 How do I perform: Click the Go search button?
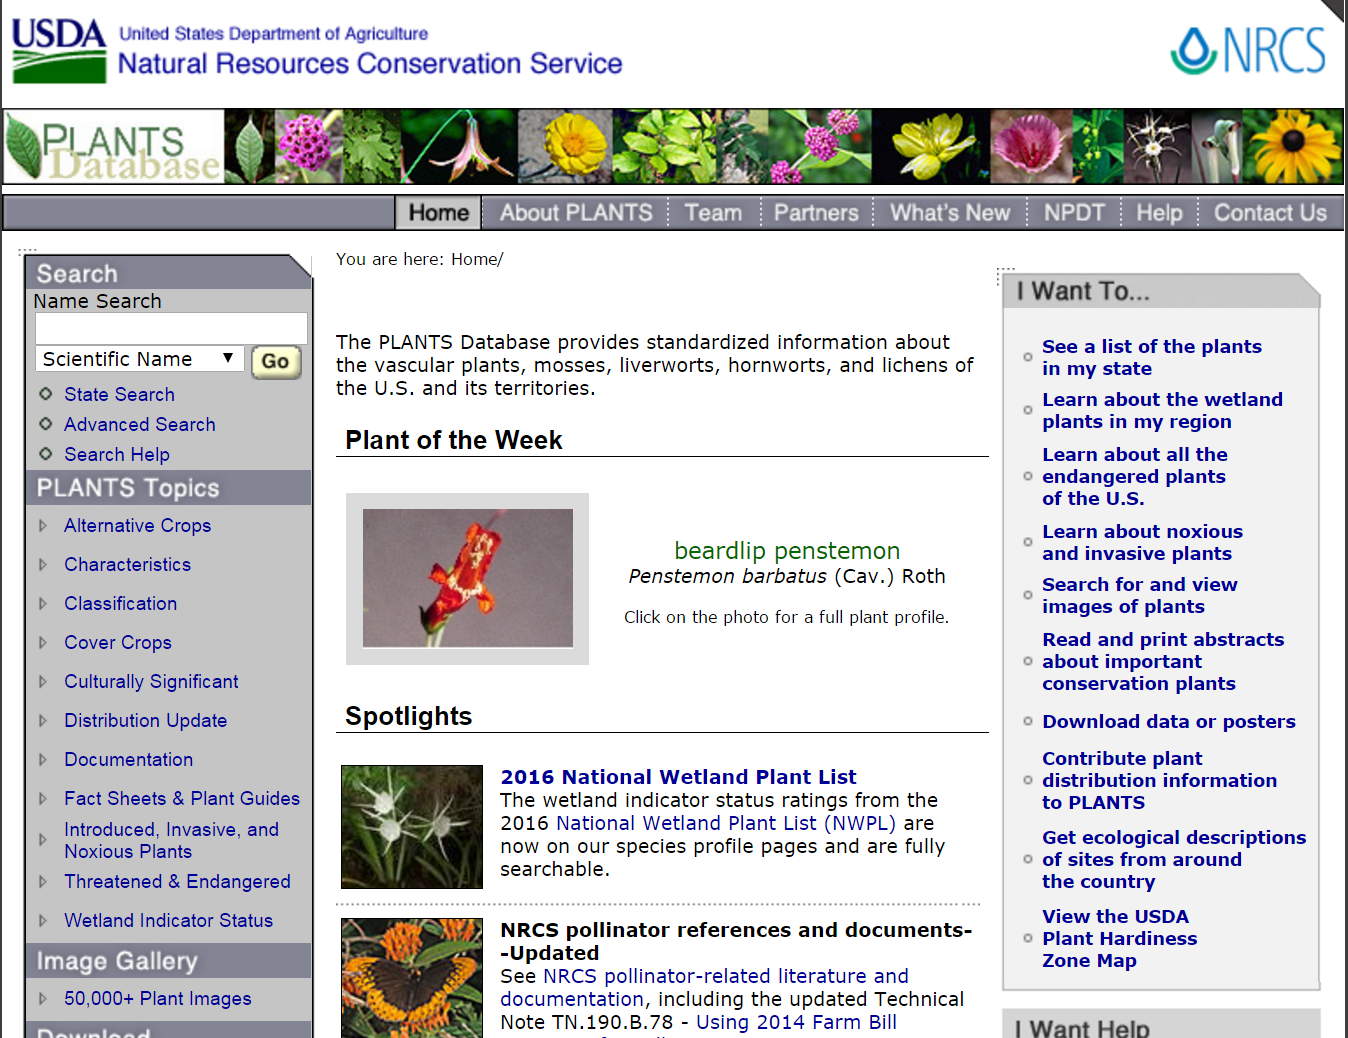[276, 362]
